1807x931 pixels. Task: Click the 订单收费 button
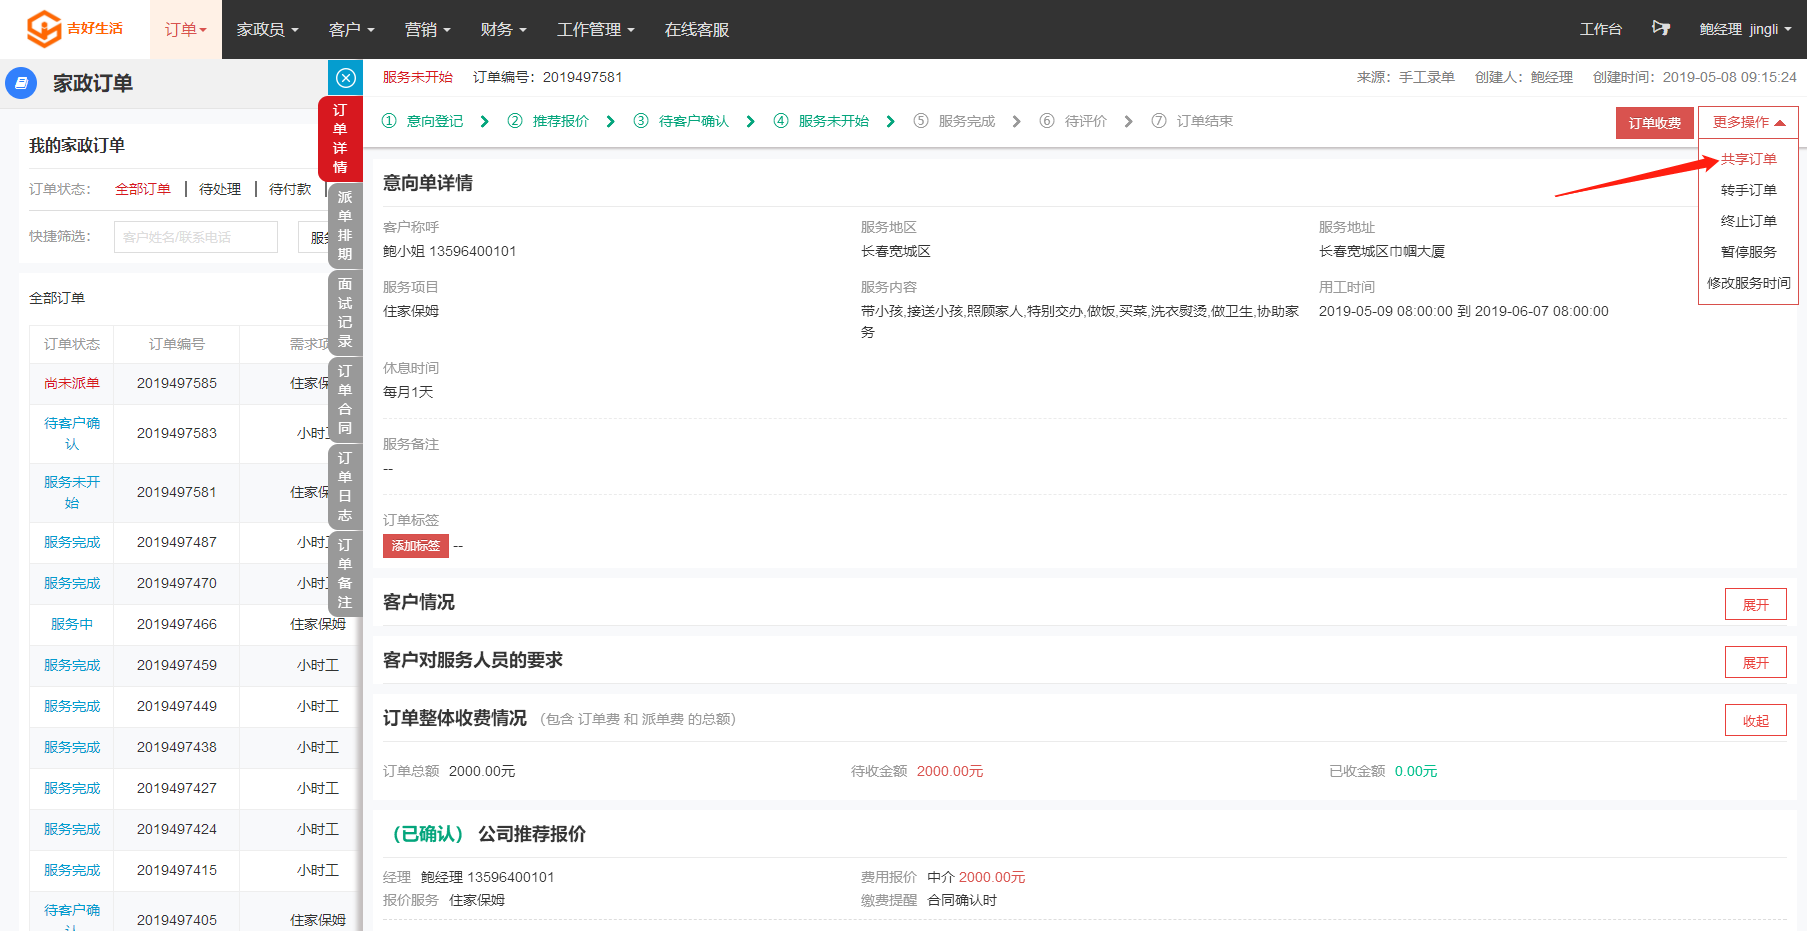tap(1655, 123)
